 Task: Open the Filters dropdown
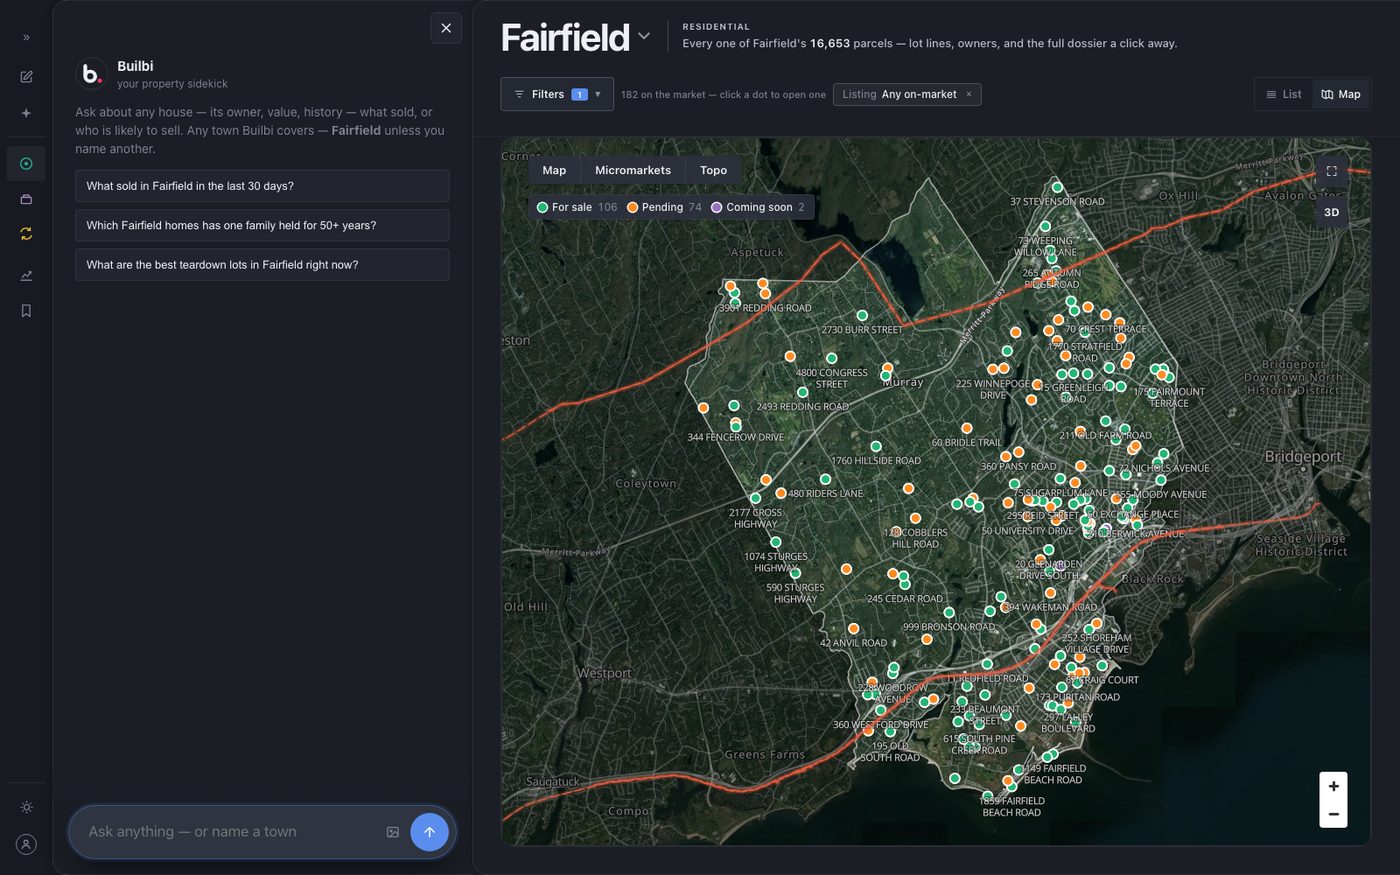[557, 94]
